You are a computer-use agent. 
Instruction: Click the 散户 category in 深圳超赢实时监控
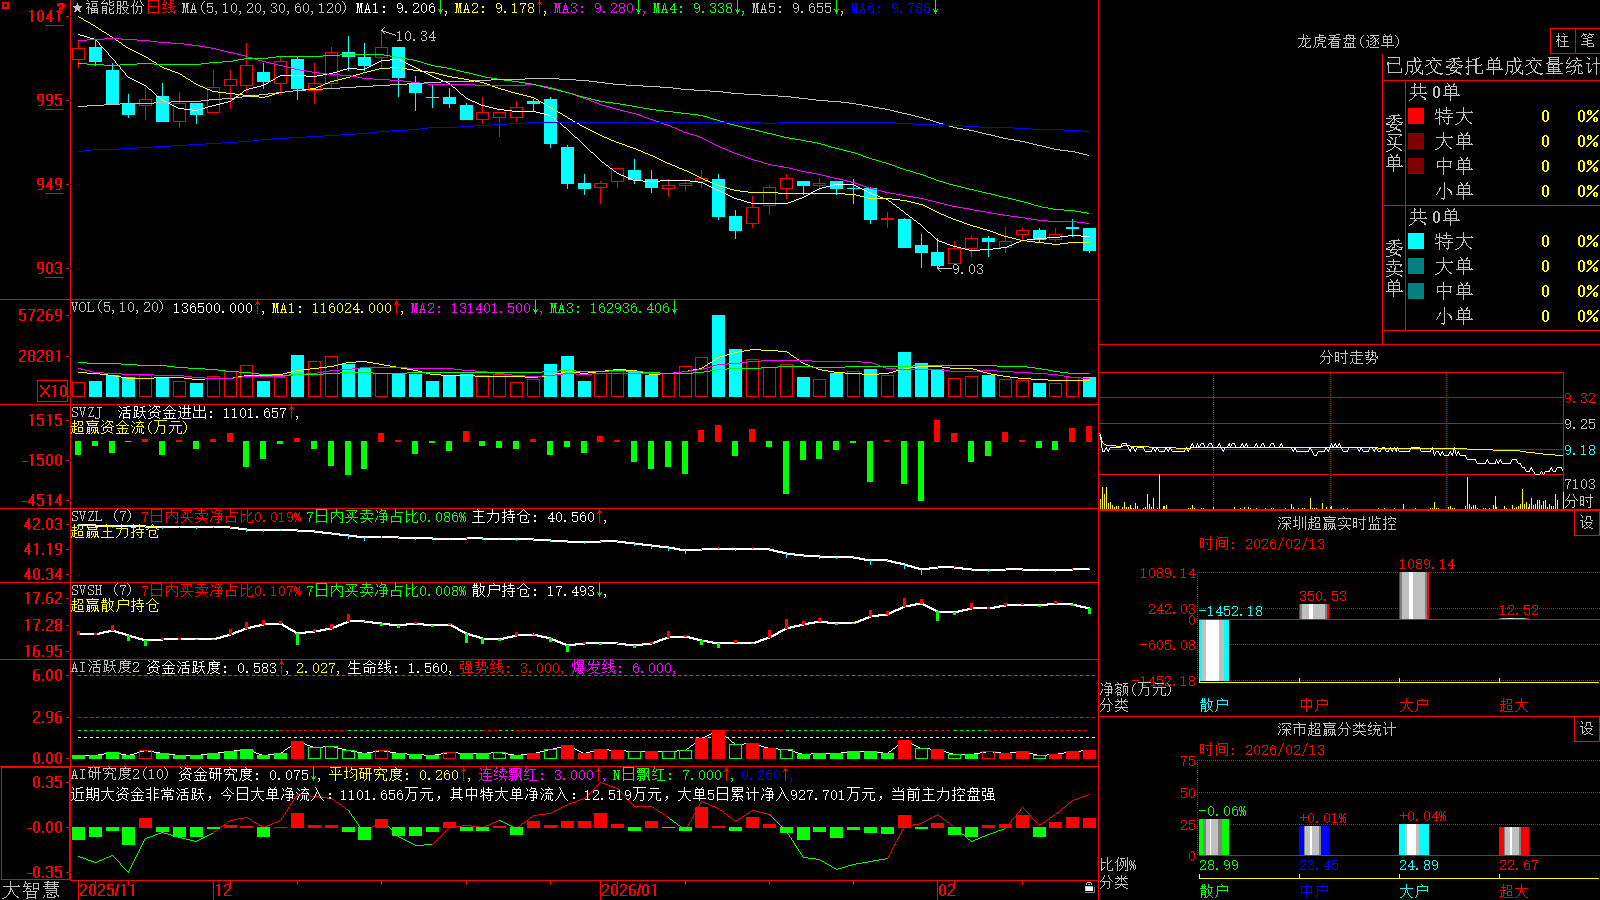click(x=1214, y=705)
